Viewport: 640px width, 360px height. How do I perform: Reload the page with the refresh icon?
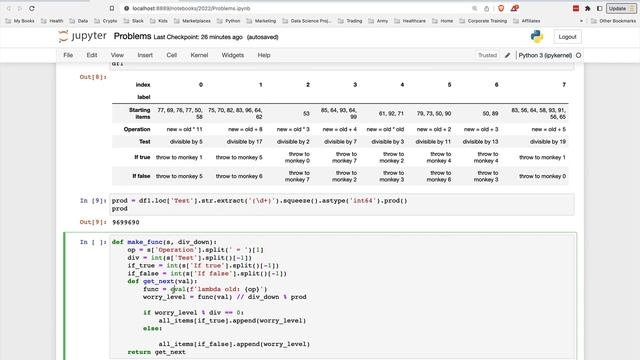point(31,8)
